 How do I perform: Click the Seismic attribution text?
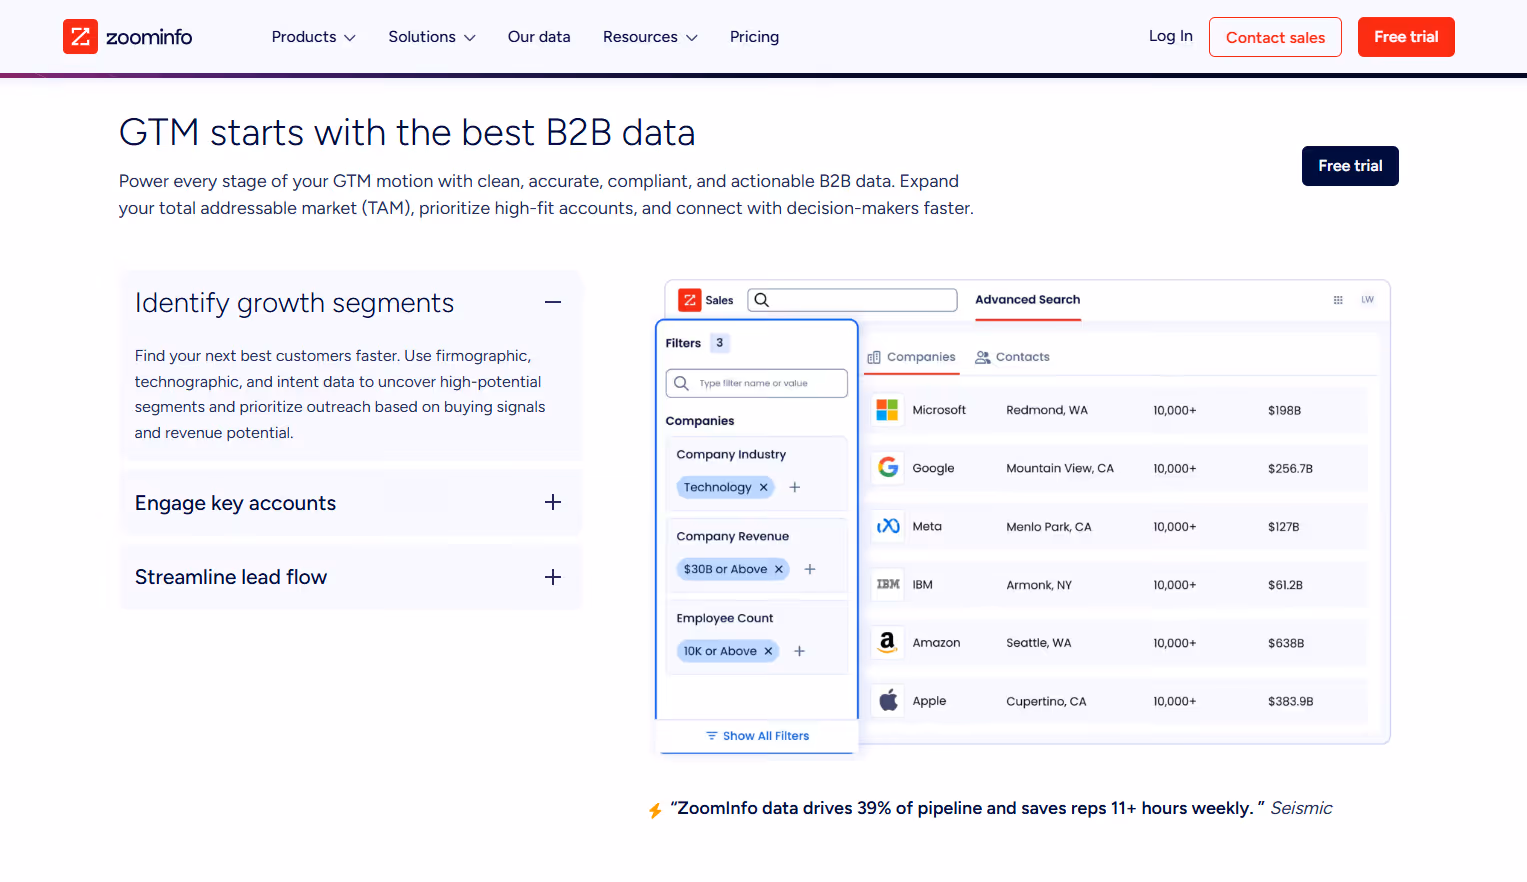tap(1301, 808)
